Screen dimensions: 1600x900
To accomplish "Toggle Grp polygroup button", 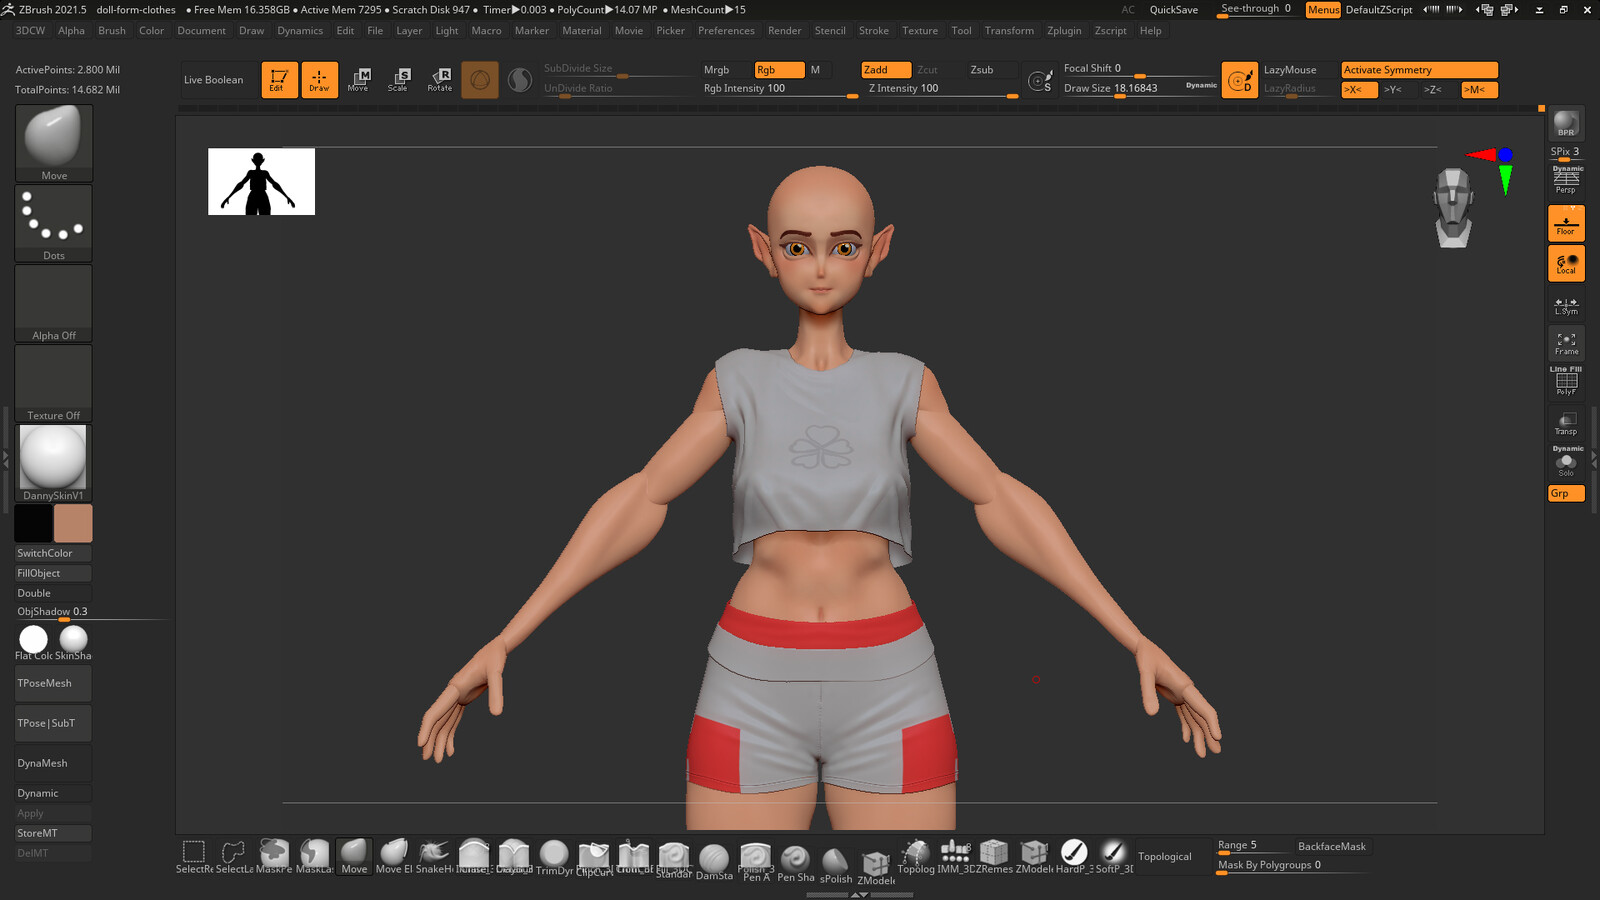I will click(x=1566, y=493).
